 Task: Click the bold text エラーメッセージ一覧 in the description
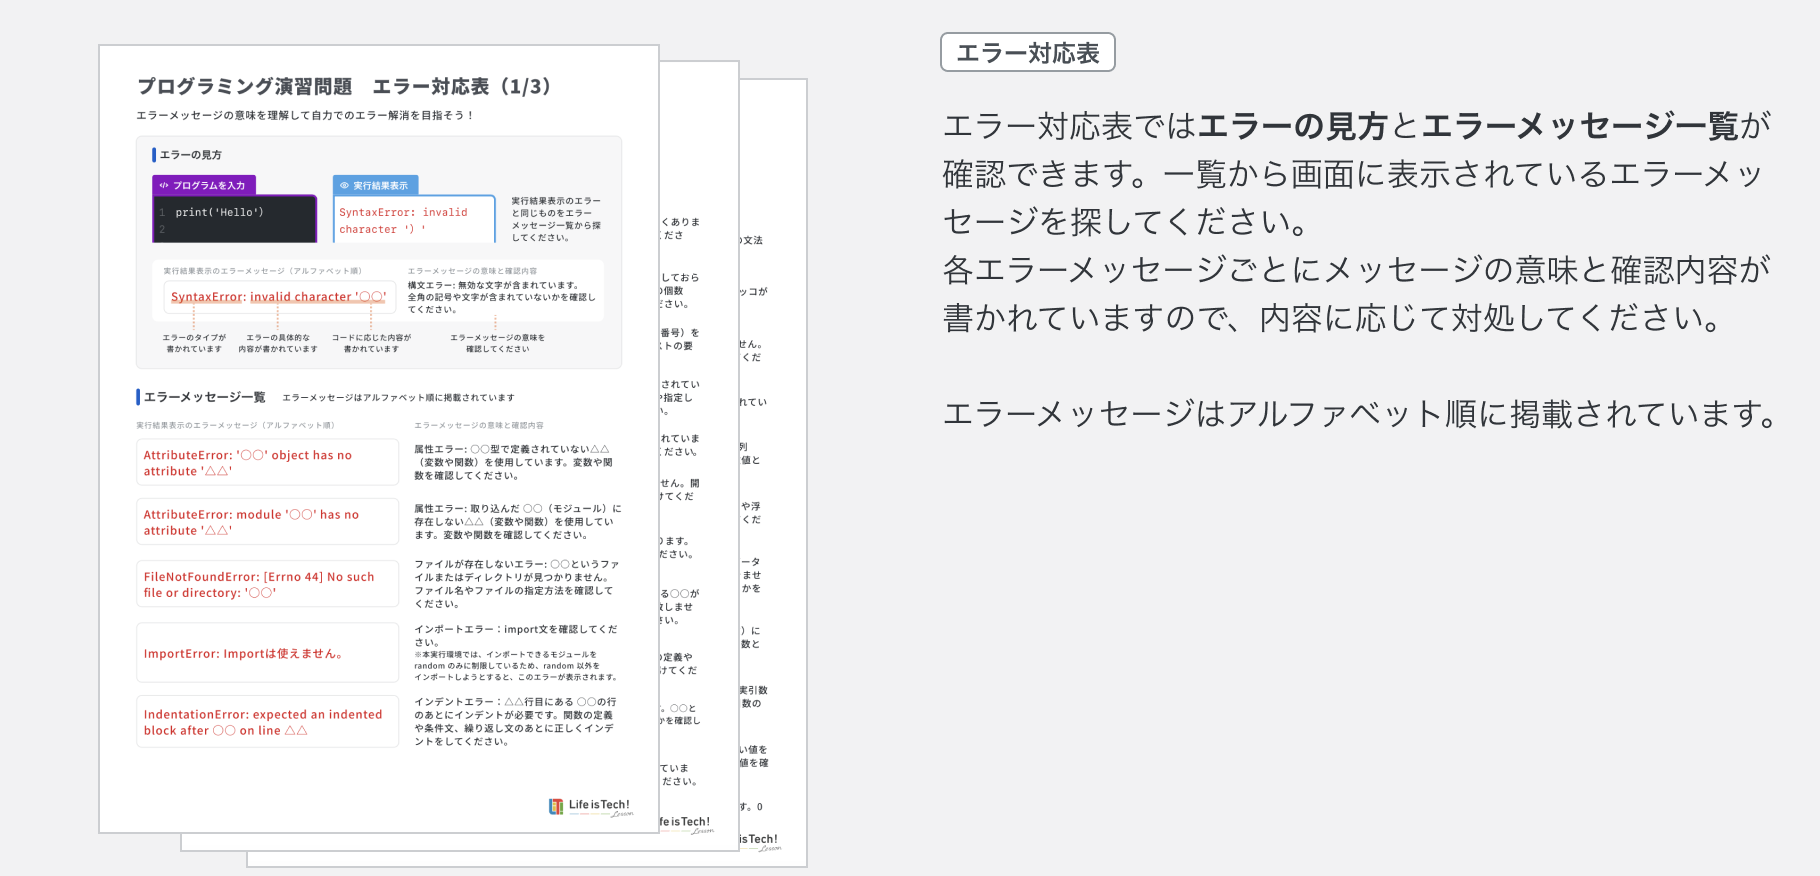pos(1581,126)
